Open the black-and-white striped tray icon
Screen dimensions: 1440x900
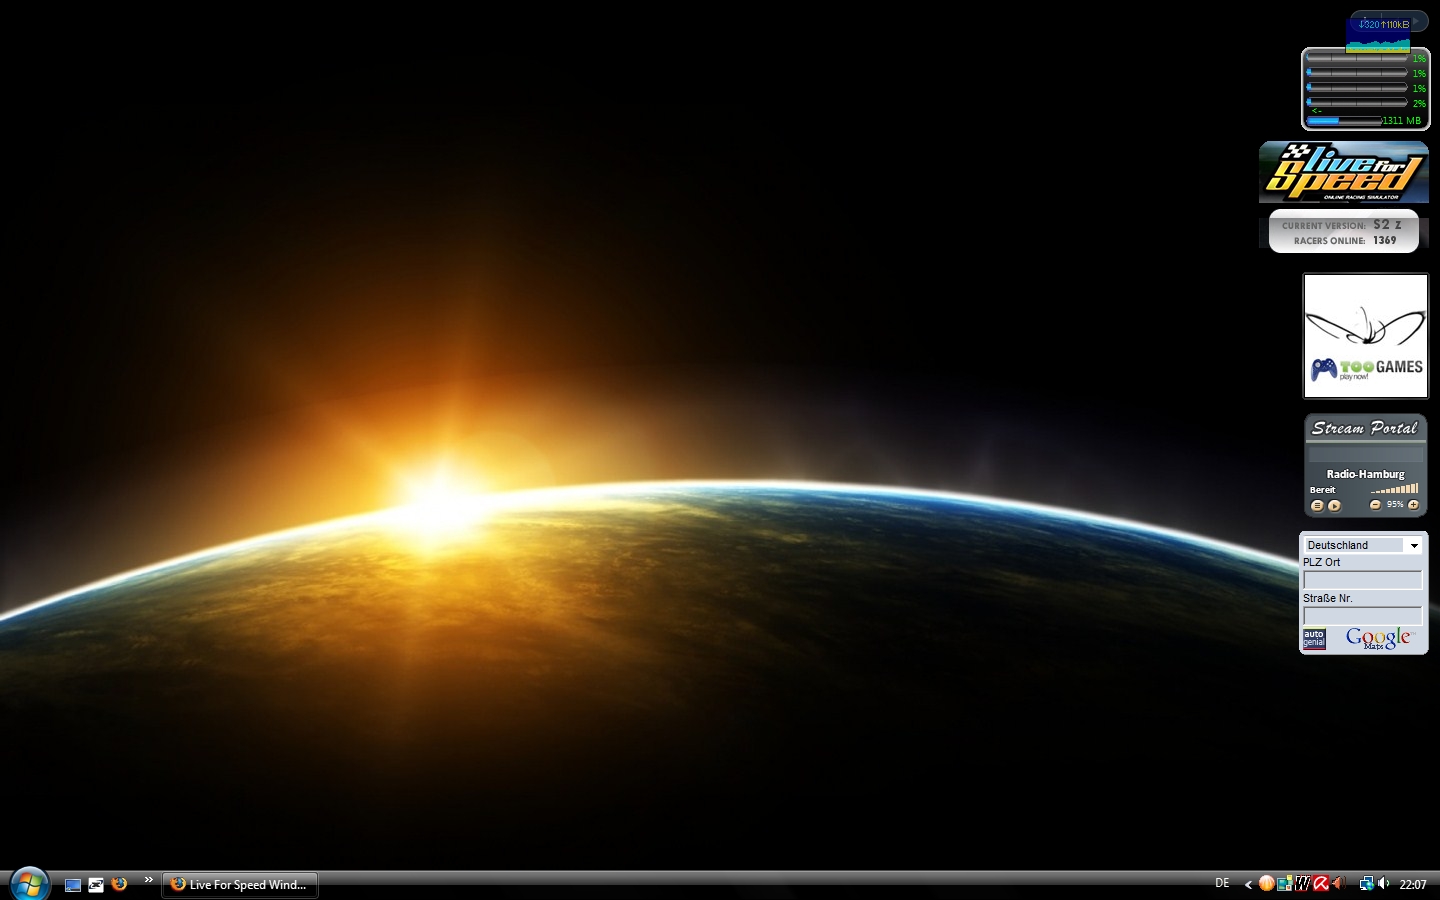point(1302,883)
